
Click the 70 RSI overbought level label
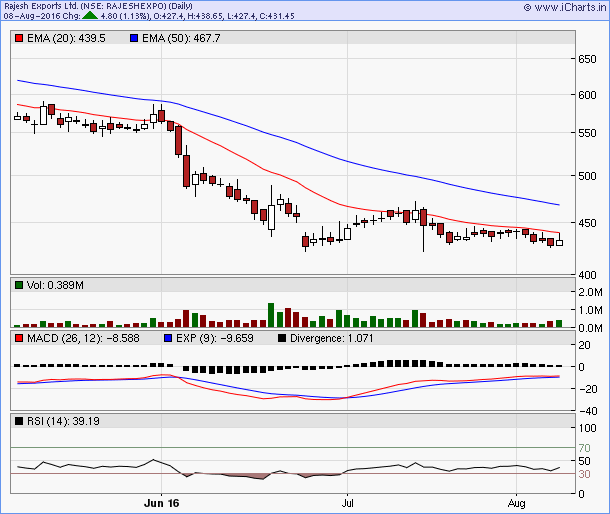584,448
